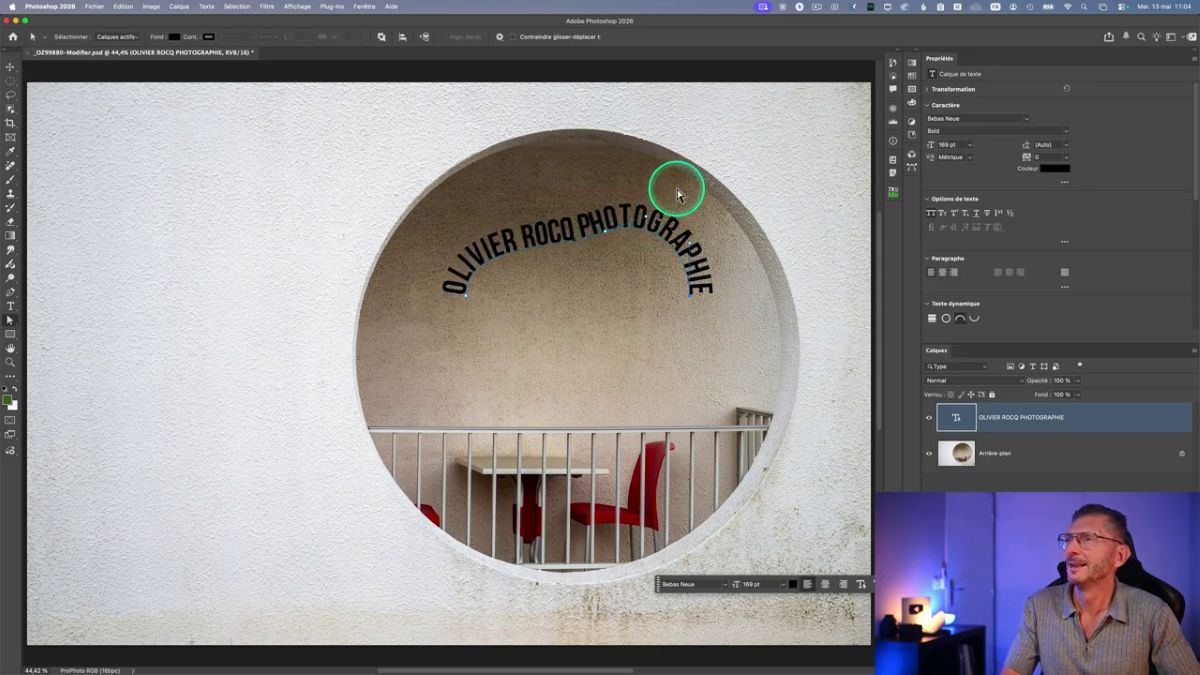Select the Move tool in the left toolbar
This screenshot has height=675, width=1200.
(x=10, y=67)
